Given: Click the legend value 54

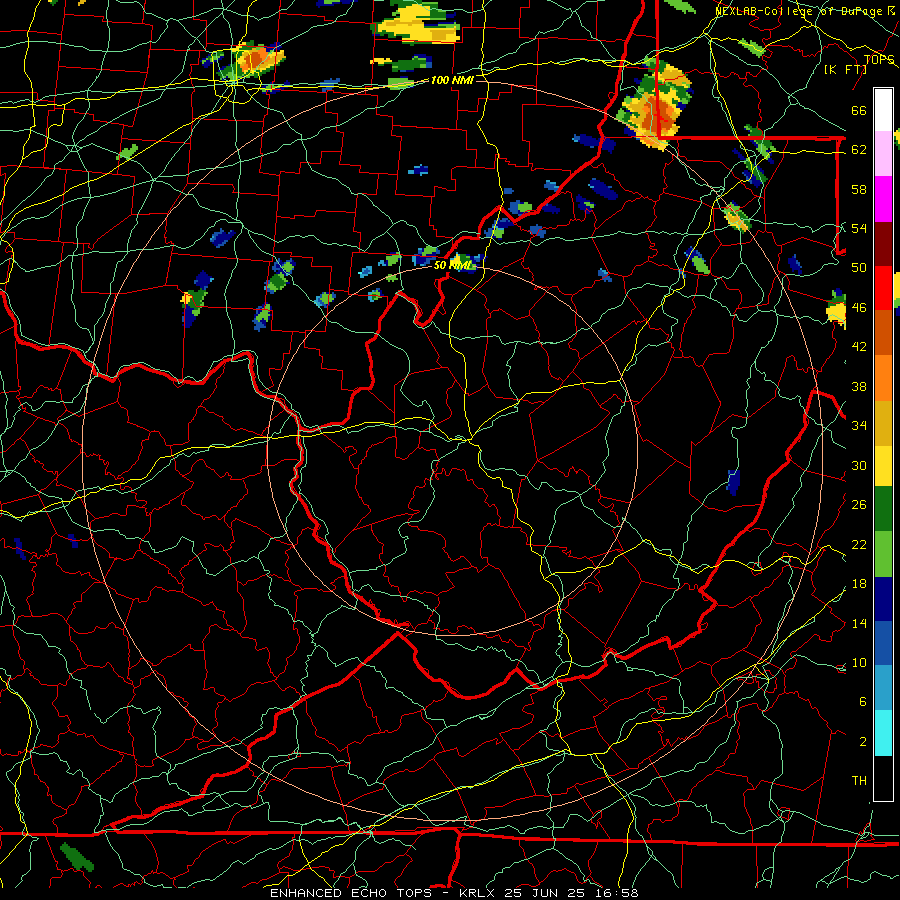Looking at the screenshot, I should tap(859, 228).
